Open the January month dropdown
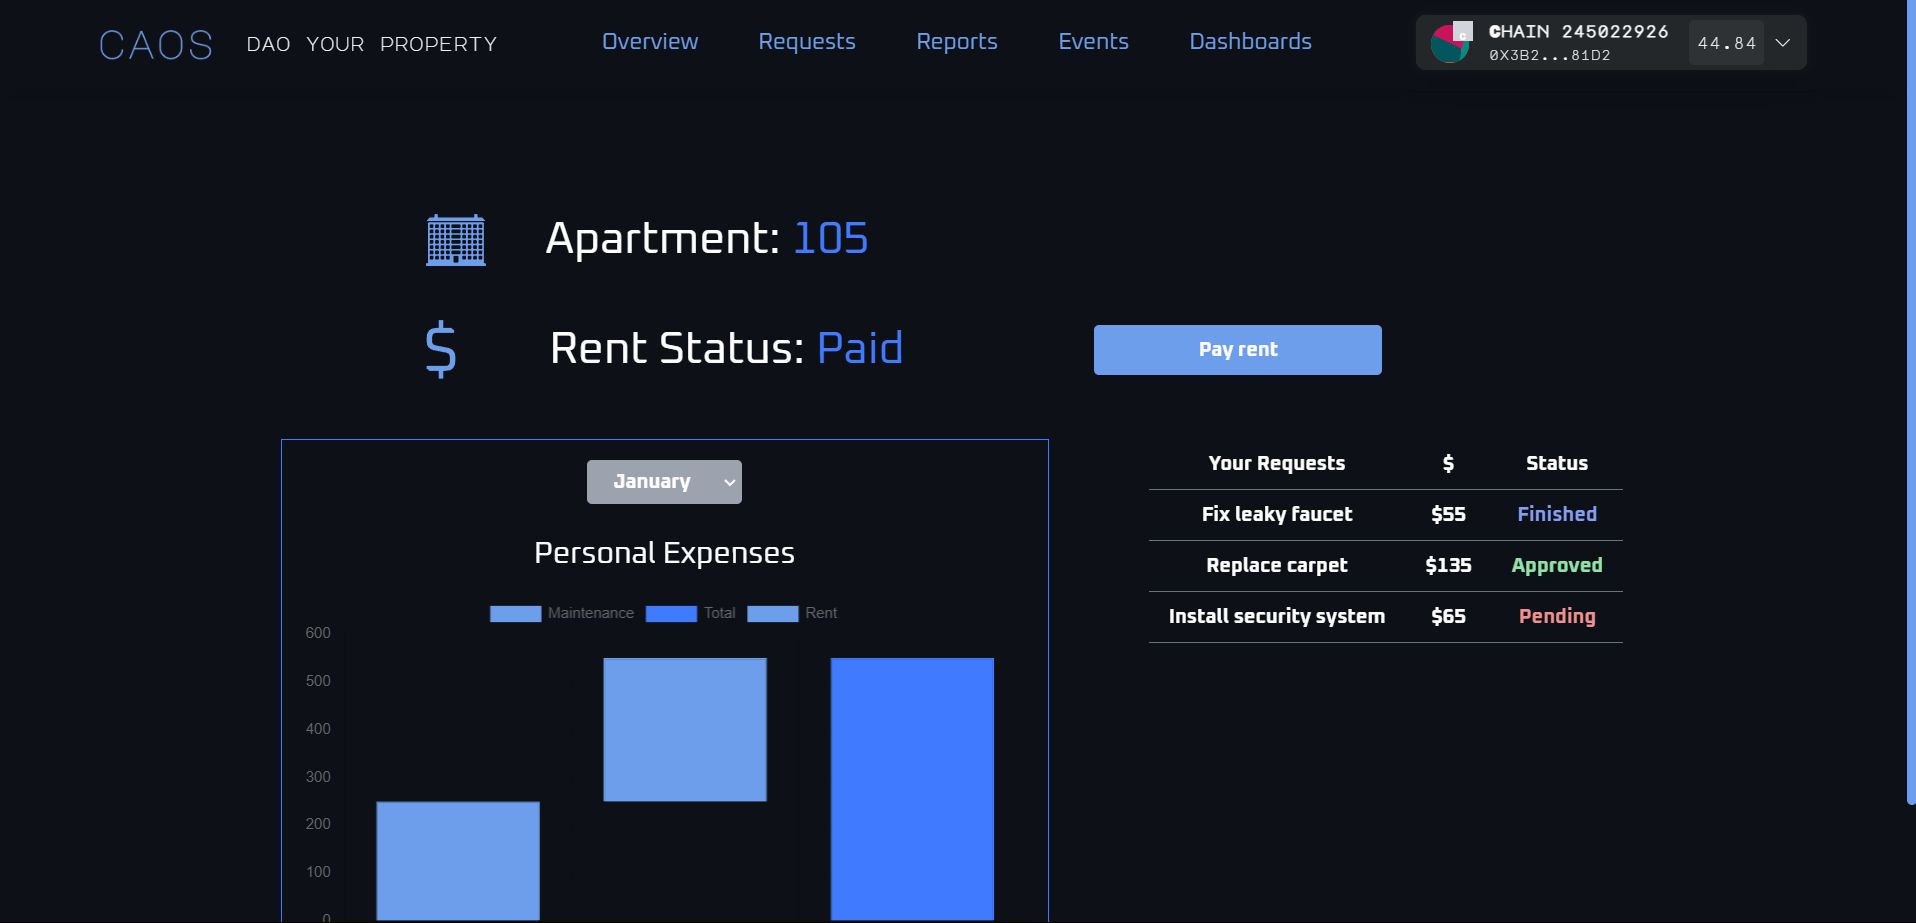This screenshot has width=1916, height=923. coord(664,481)
